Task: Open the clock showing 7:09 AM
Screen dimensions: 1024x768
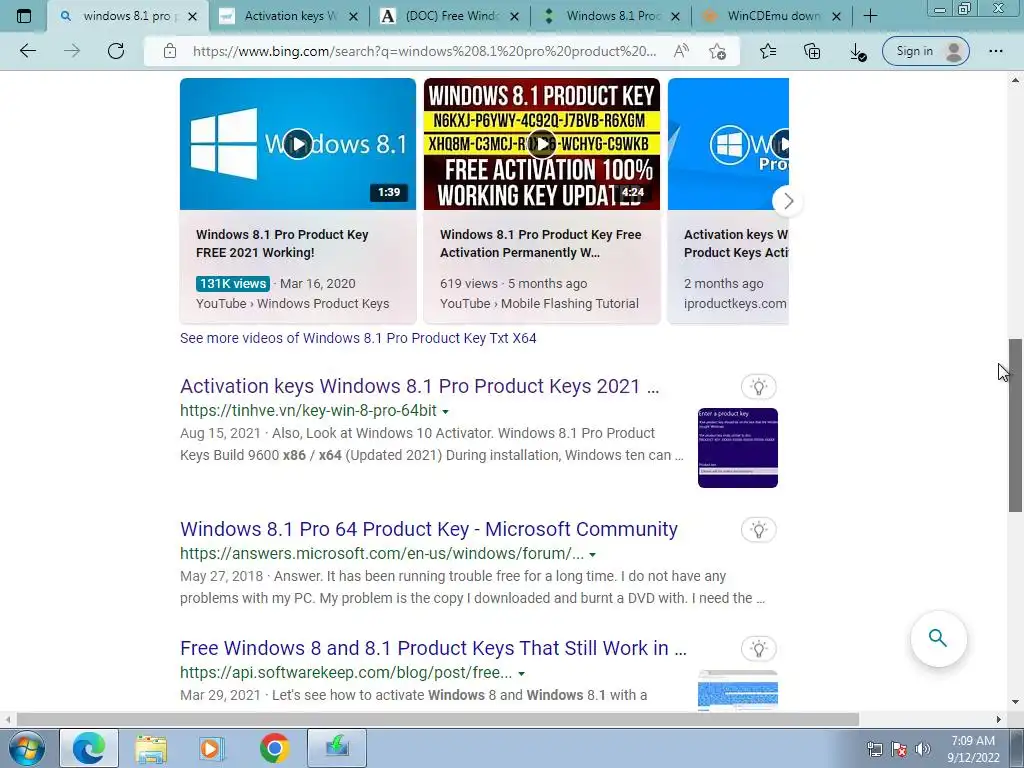Action: 973,749
